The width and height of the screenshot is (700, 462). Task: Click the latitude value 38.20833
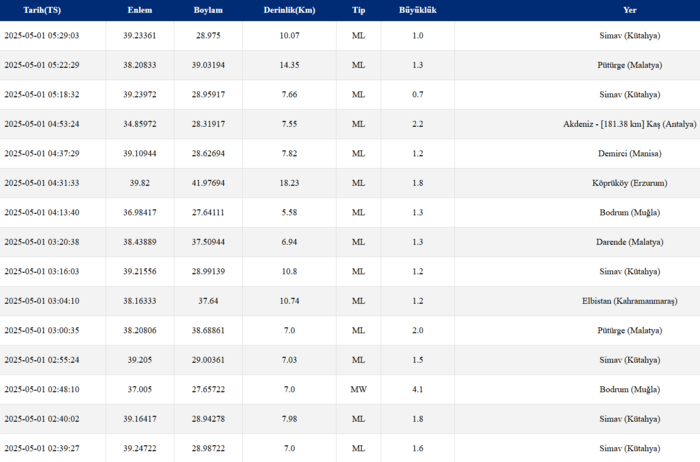140,65
